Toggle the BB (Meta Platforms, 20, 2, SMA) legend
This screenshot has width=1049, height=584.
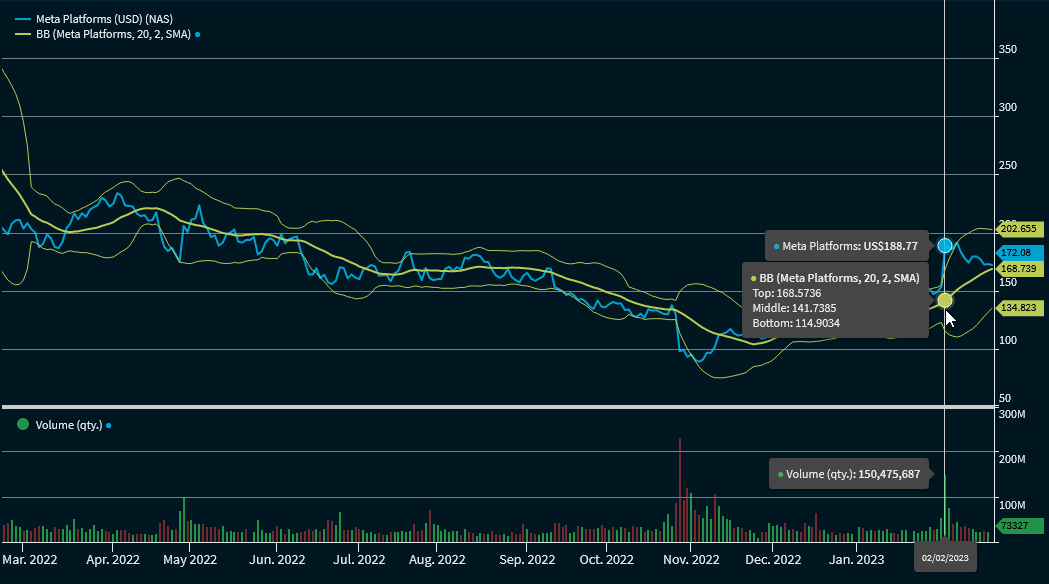coord(105,34)
